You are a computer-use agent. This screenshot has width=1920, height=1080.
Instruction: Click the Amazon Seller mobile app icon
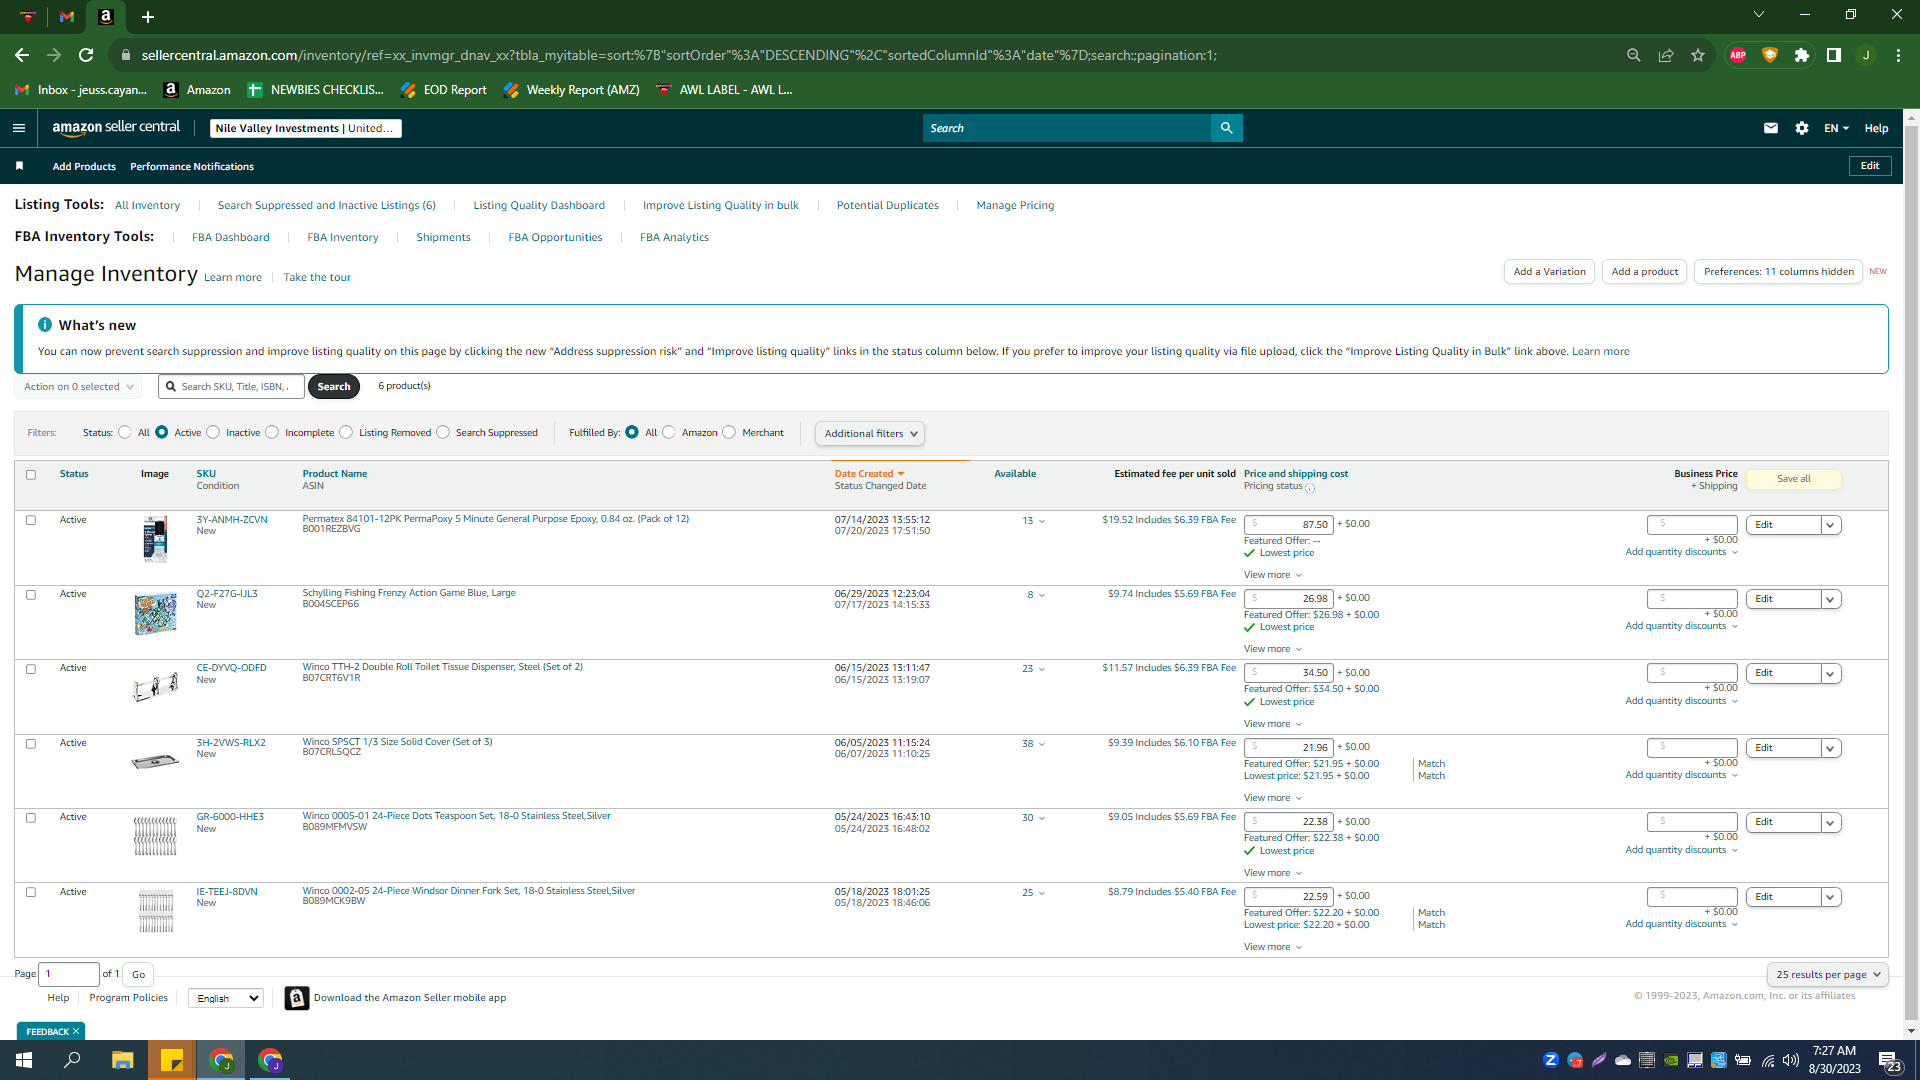(x=297, y=998)
